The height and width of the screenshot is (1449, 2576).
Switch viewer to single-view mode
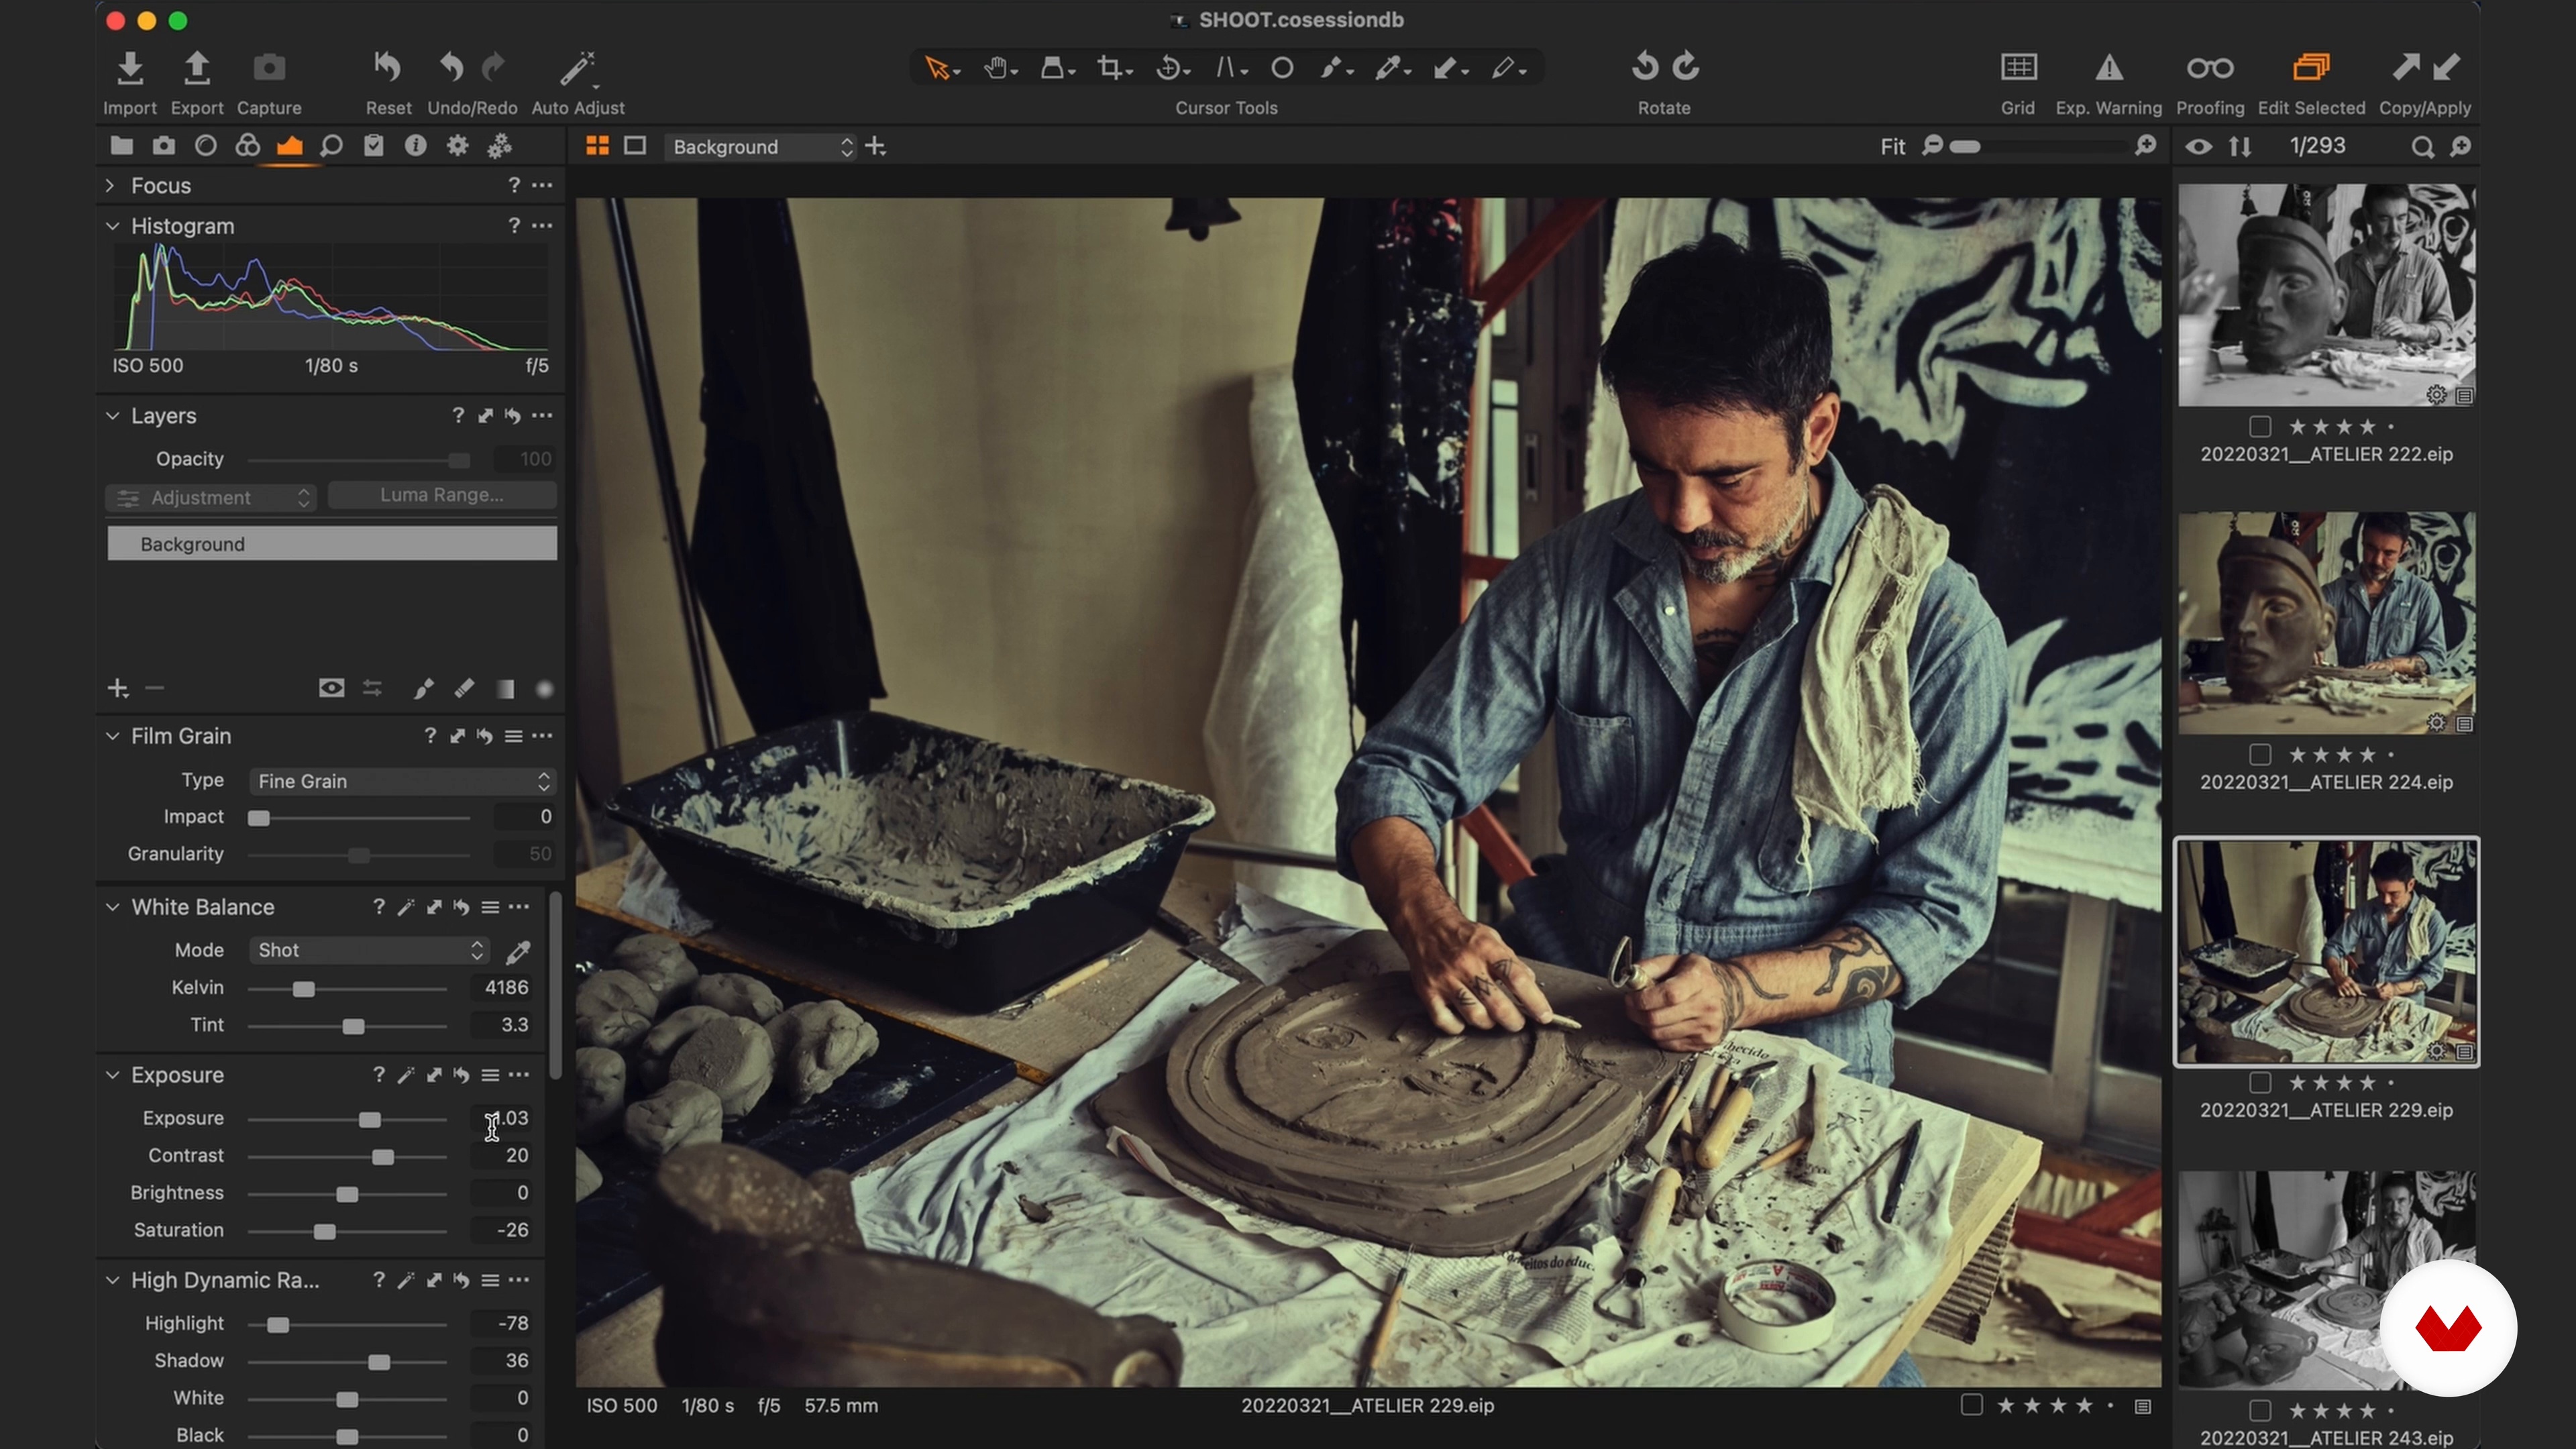tap(635, 146)
